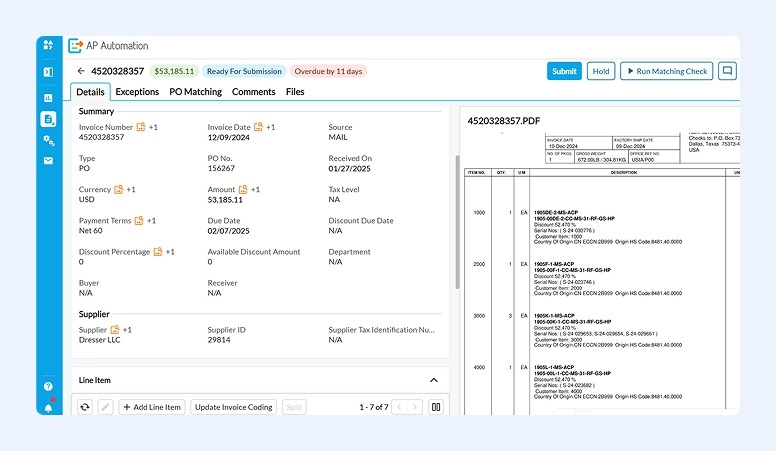Viewport: 776px width, 451px height.
Task: Open the analytics chart icon in sidebar
Action: (48, 97)
